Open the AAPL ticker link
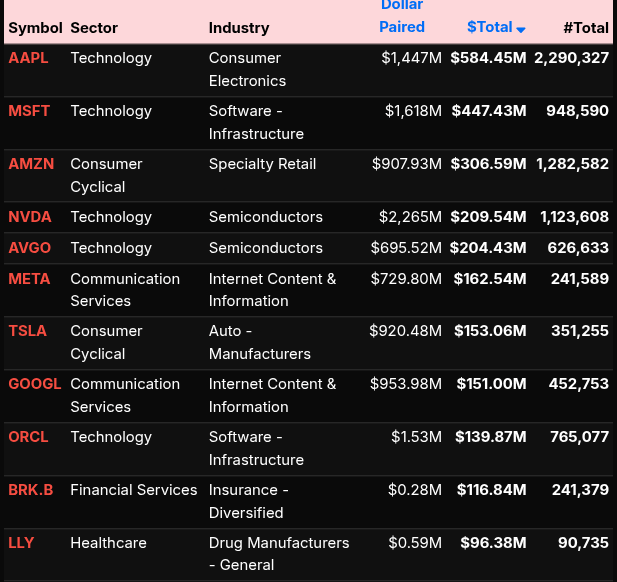The image size is (617, 582). coord(28,58)
